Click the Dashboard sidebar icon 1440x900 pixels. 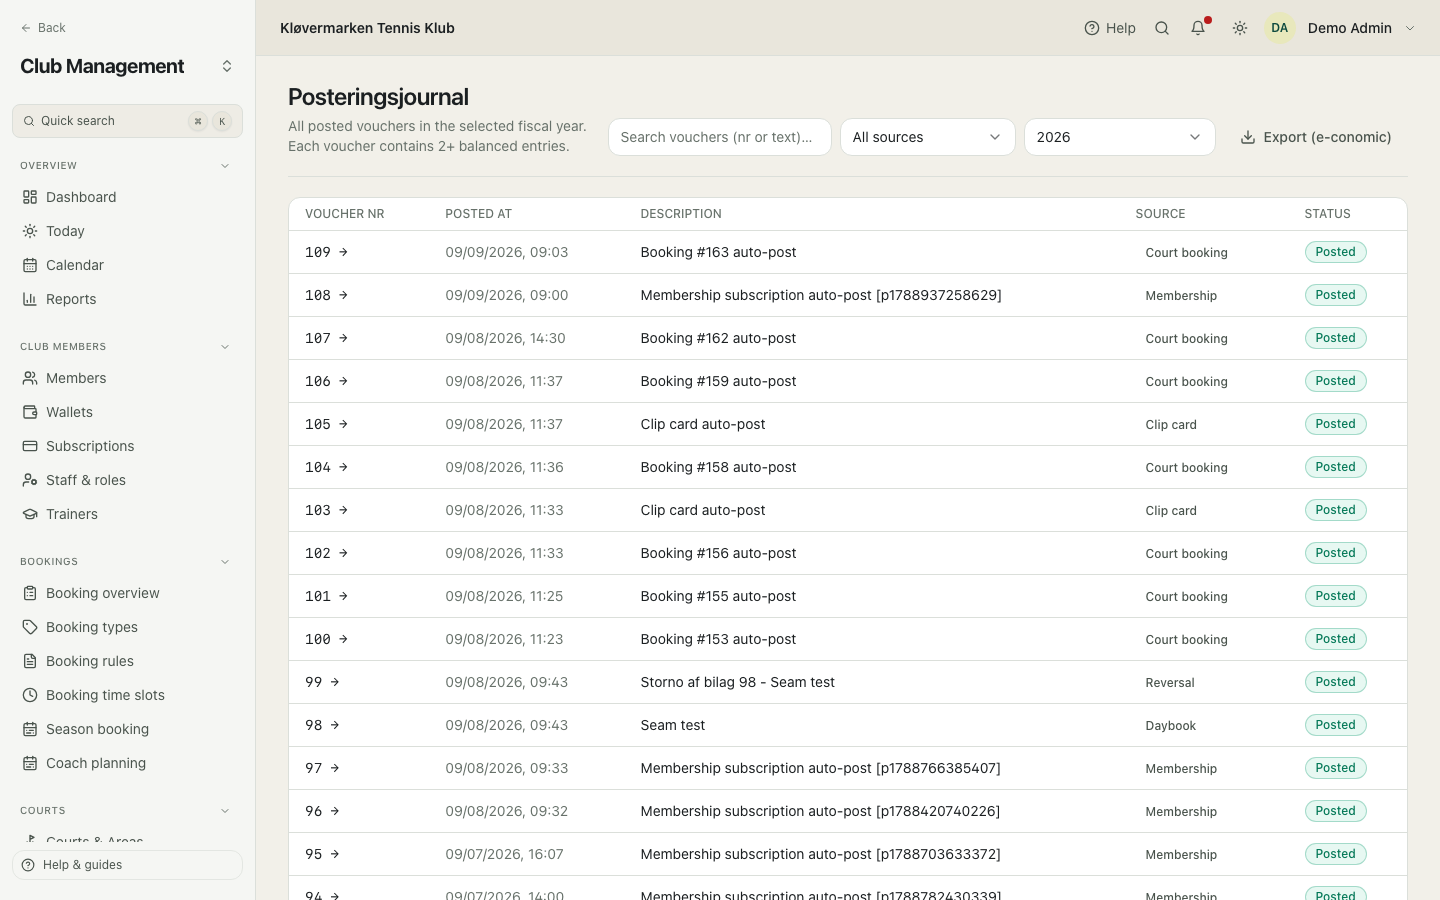coord(30,197)
